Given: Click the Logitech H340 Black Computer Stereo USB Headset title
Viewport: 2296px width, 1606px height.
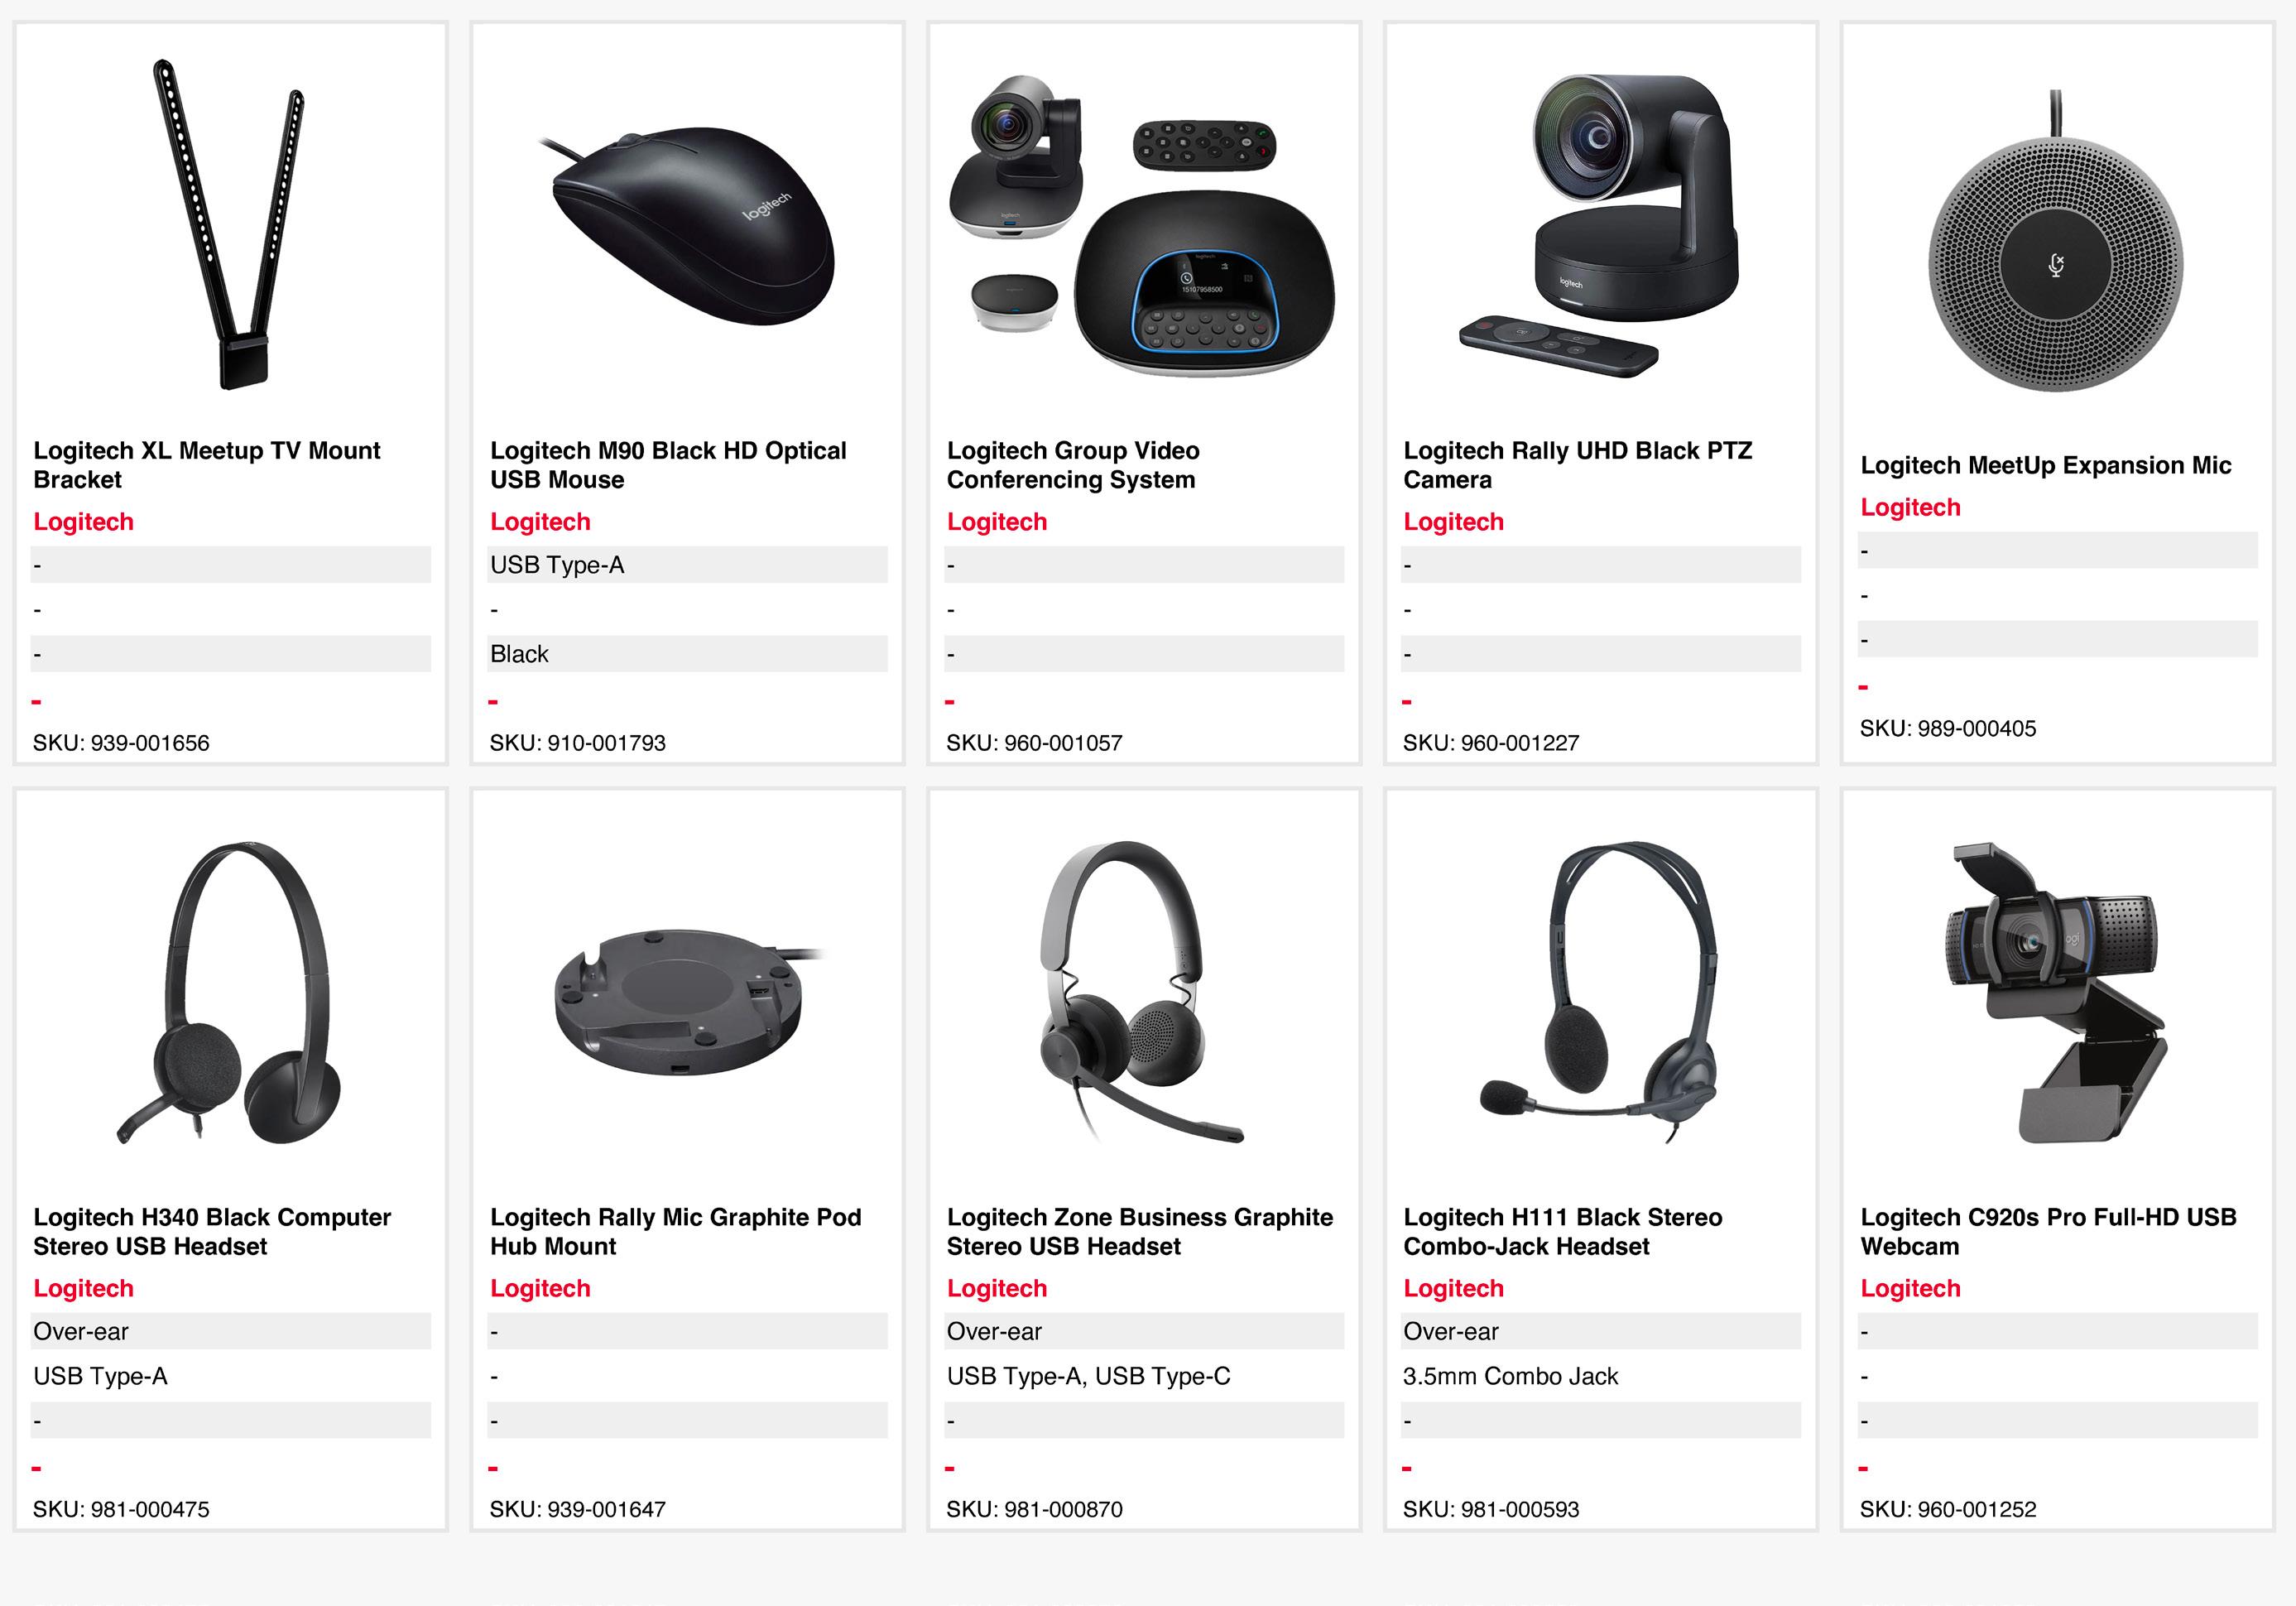Looking at the screenshot, I should click(x=212, y=1231).
